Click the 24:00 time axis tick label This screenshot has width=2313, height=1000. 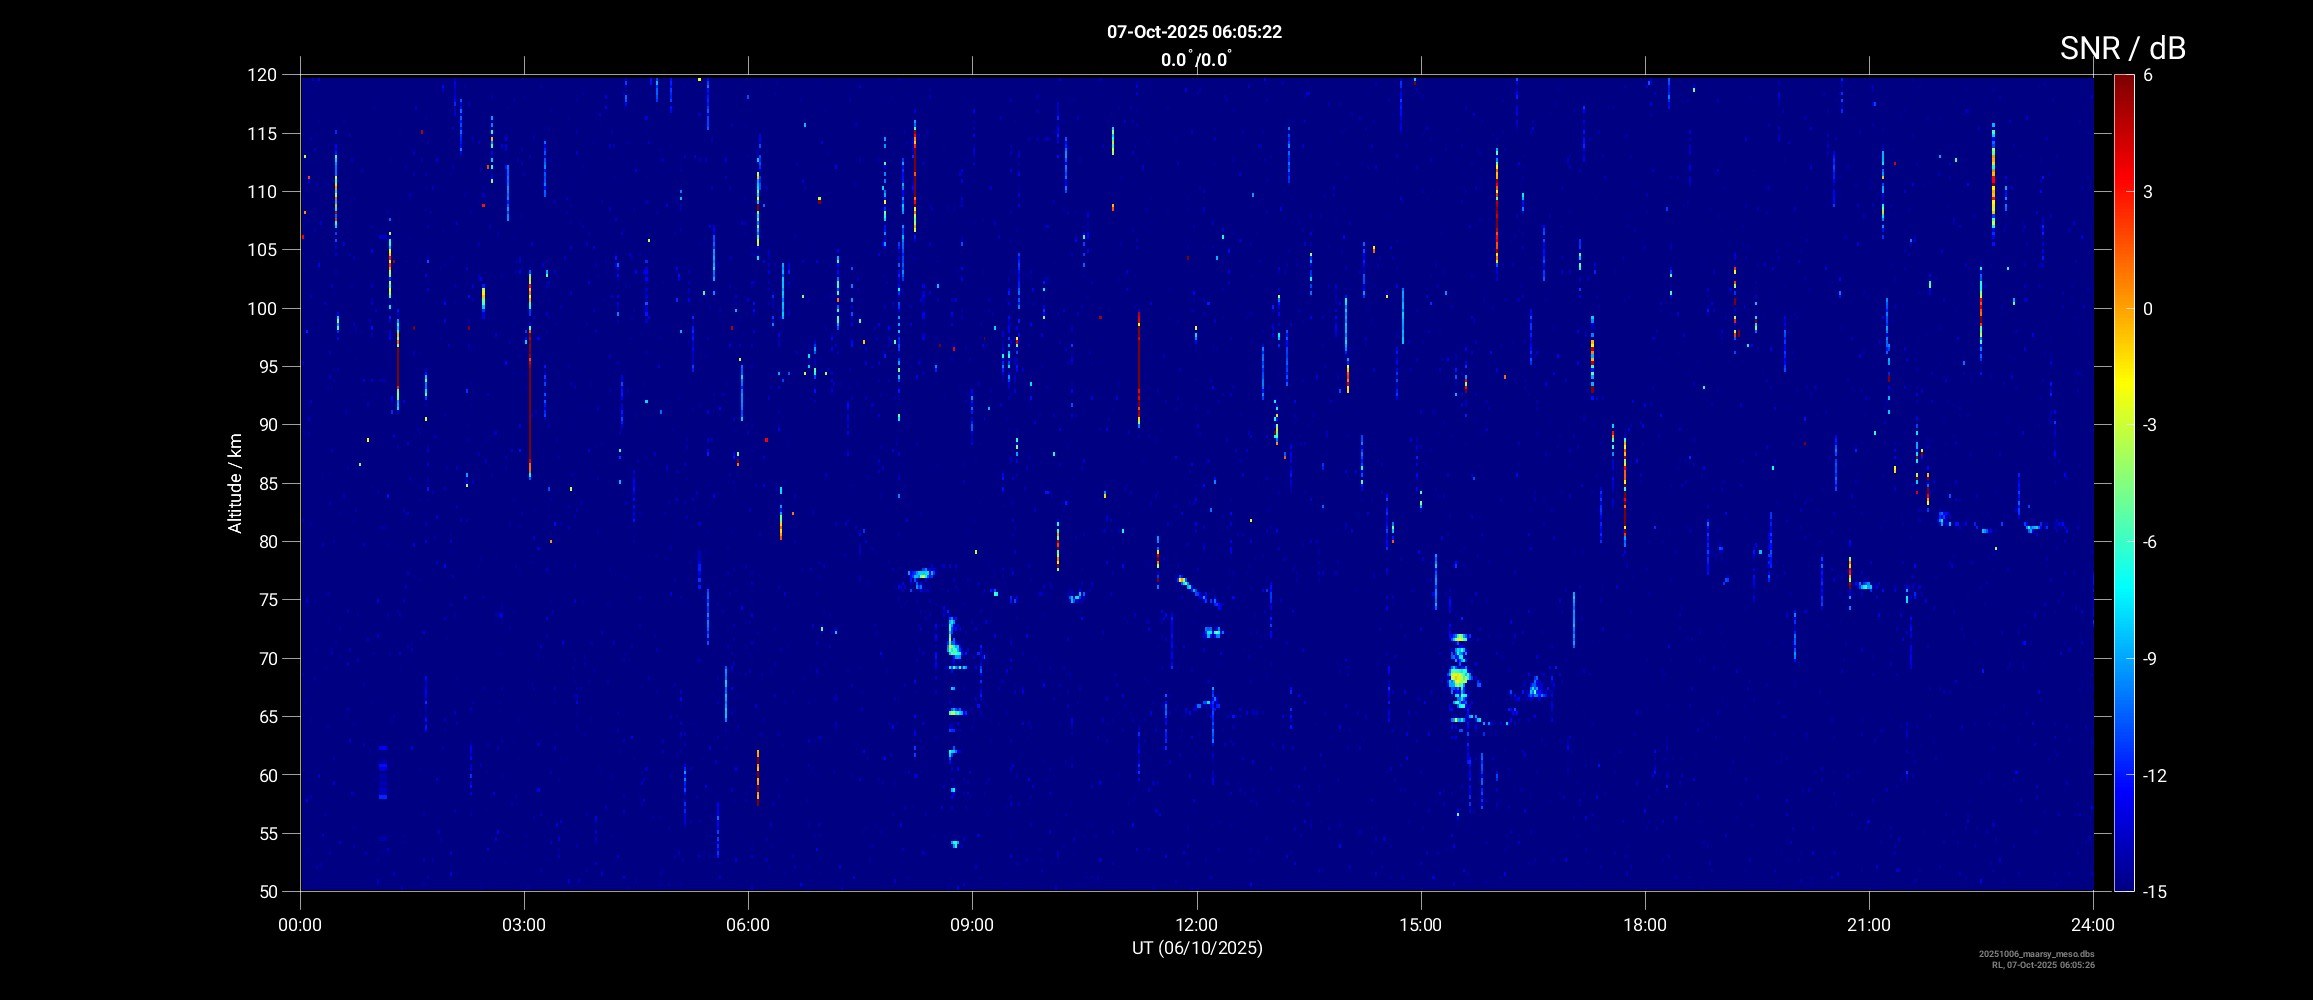(x=2093, y=925)
